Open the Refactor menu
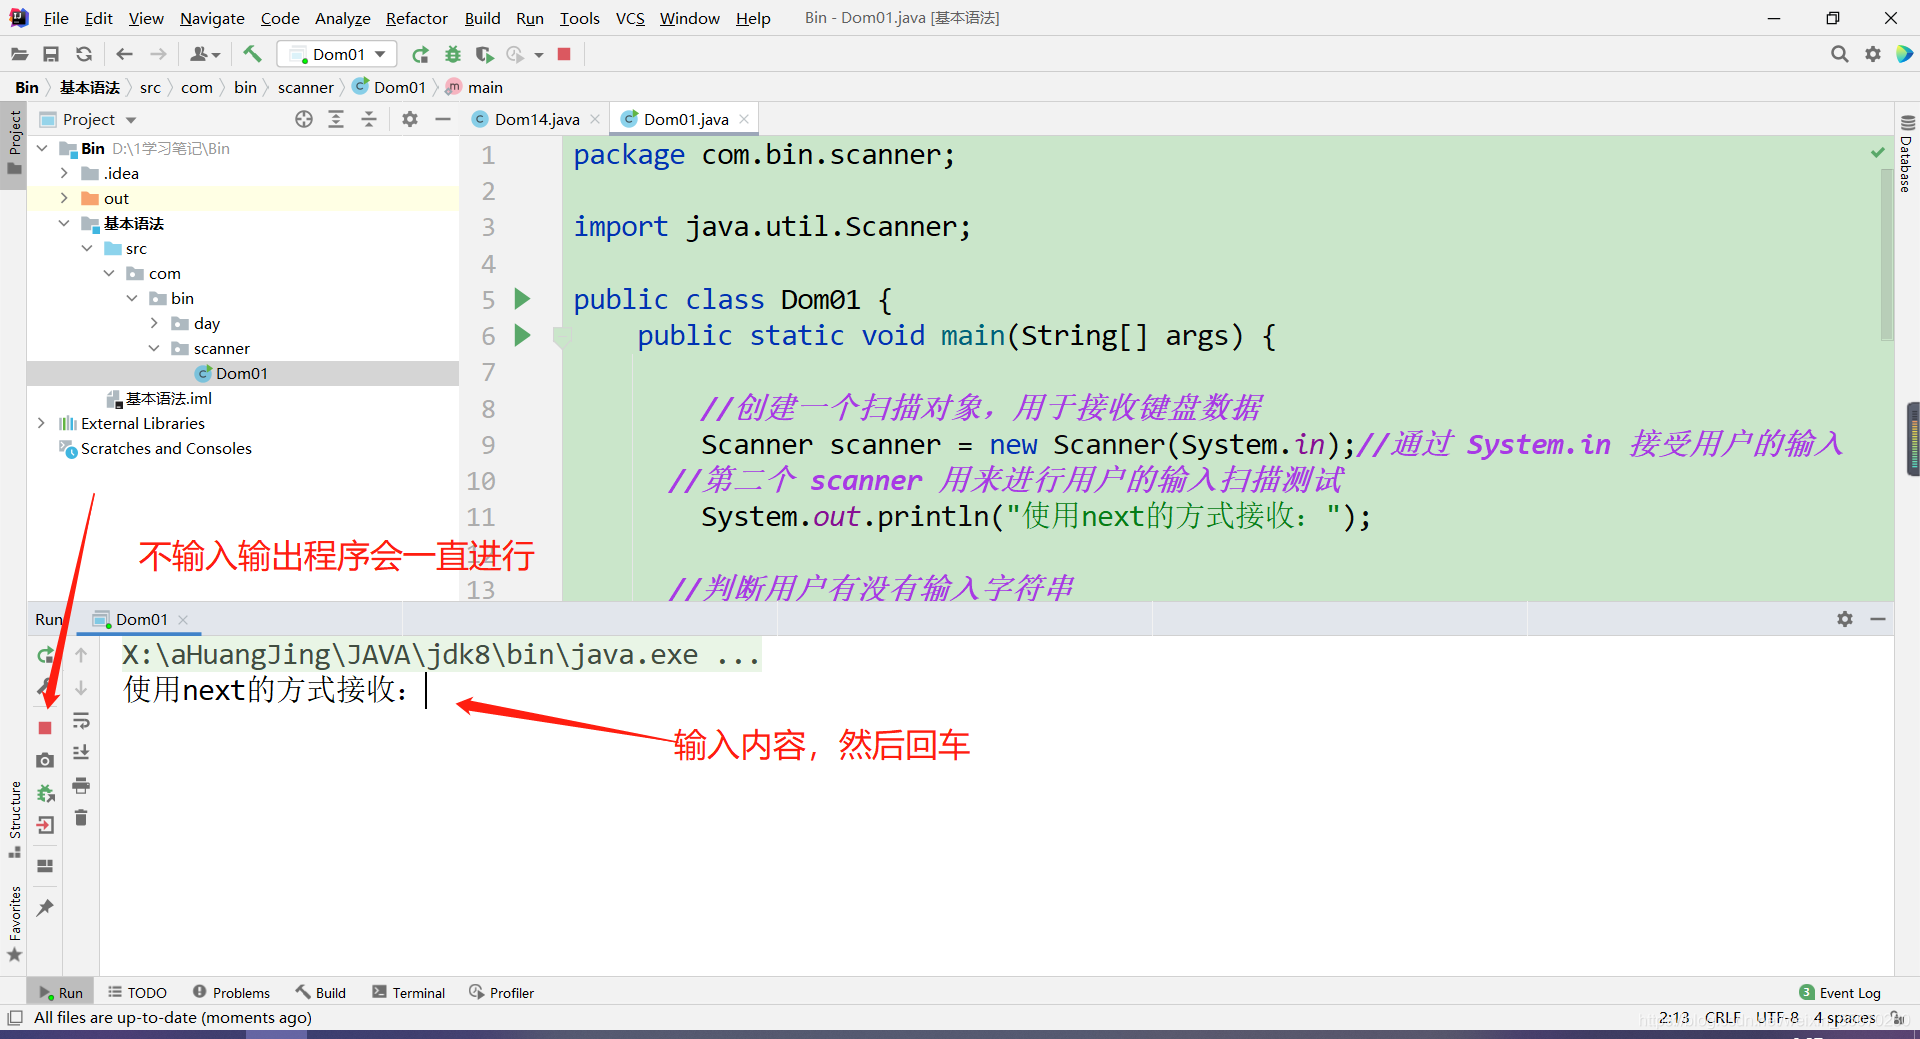Viewport: 1920px width, 1039px height. click(417, 18)
